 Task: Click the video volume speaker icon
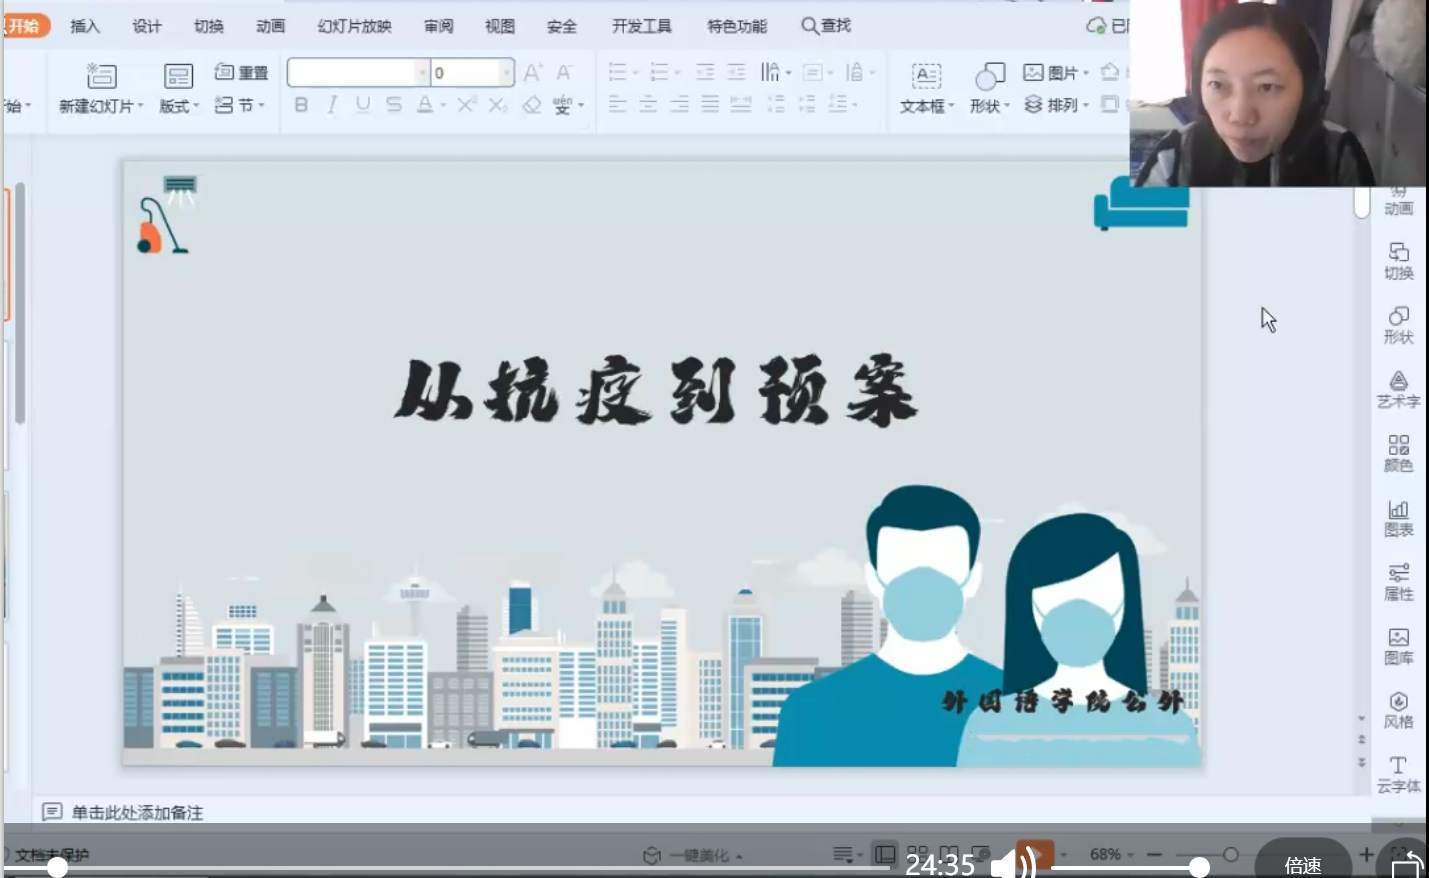(1012, 864)
